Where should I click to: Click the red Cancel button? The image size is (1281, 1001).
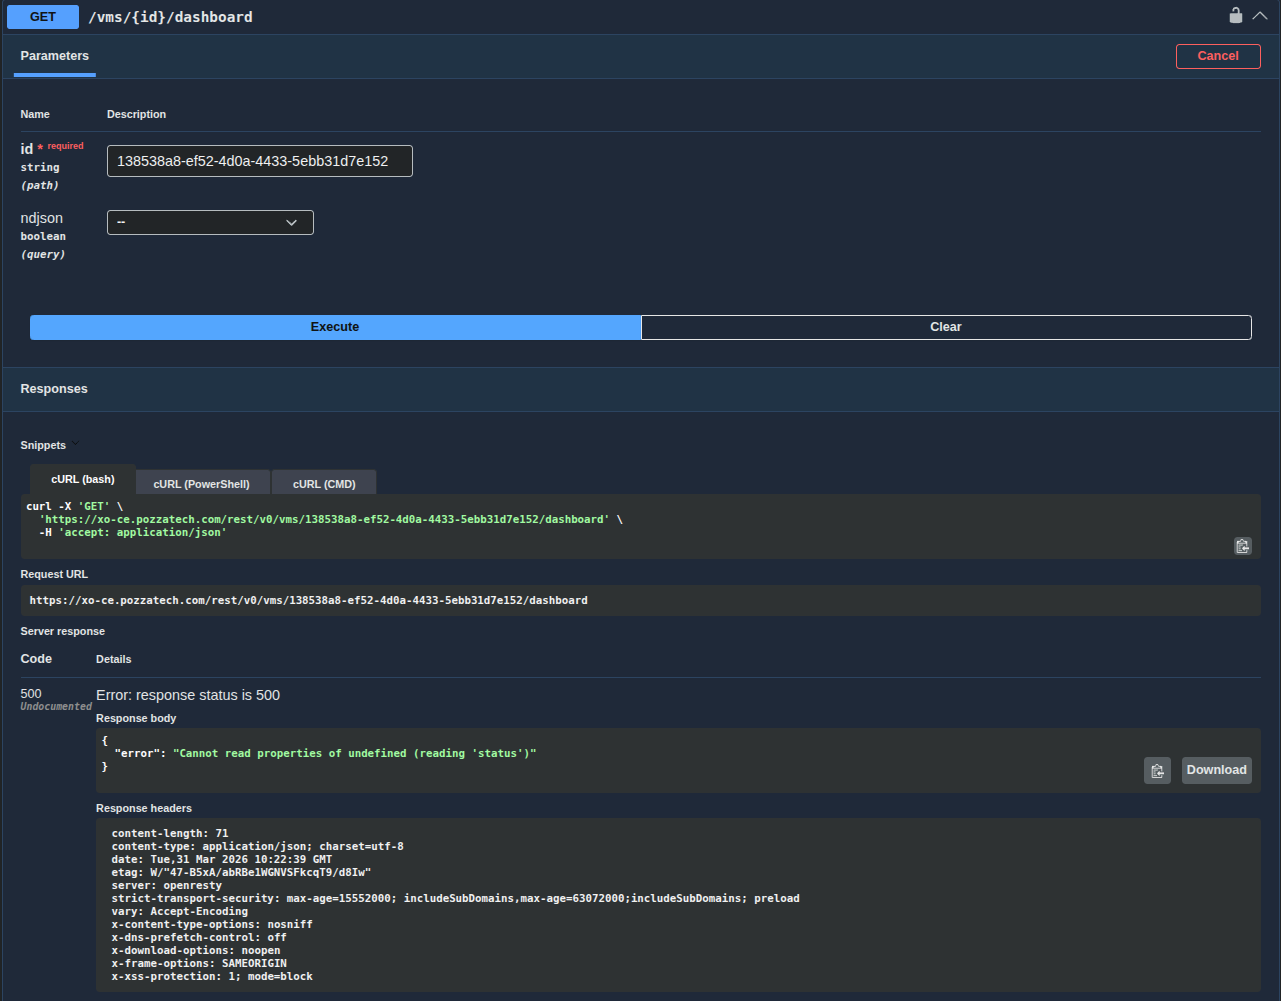(1217, 56)
